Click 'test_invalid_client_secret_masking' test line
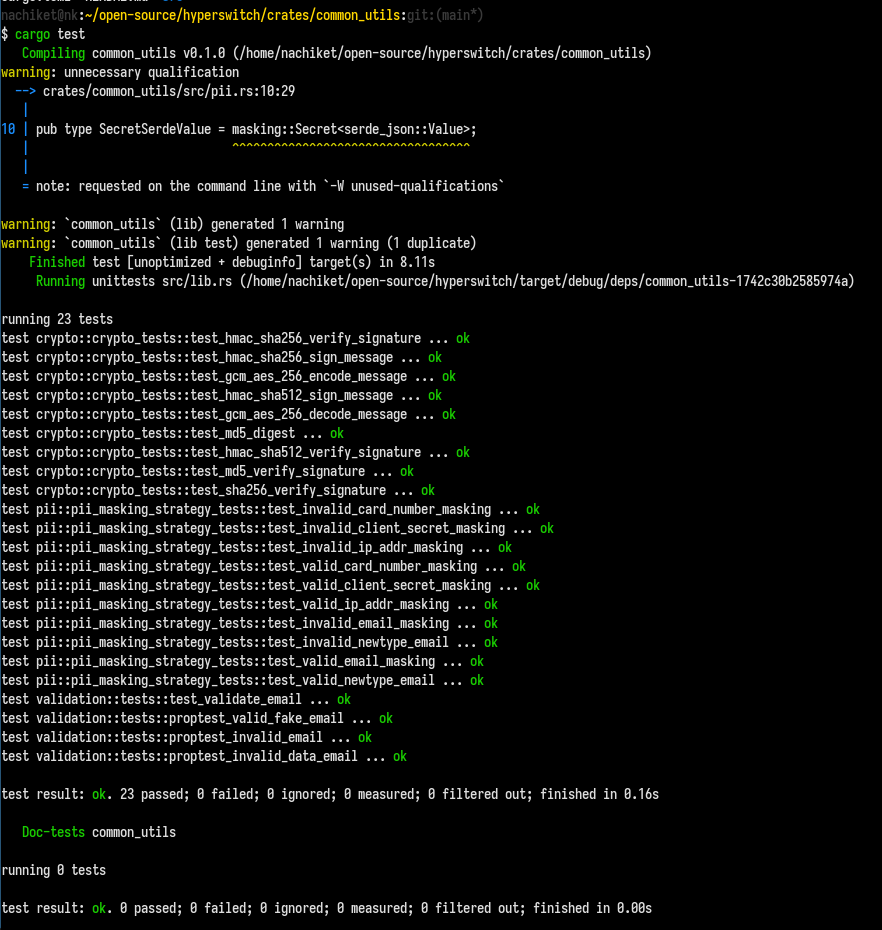 [278, 528]
